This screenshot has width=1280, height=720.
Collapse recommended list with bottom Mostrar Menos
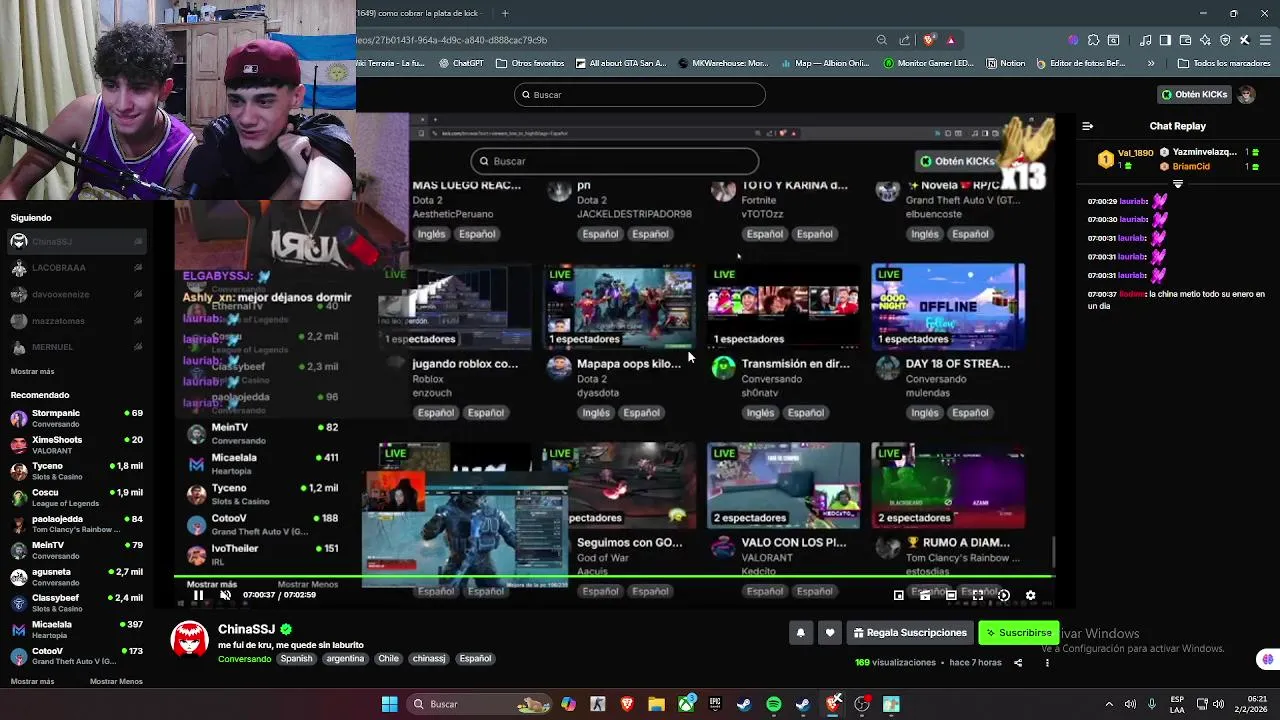click(x=116, y=681)
